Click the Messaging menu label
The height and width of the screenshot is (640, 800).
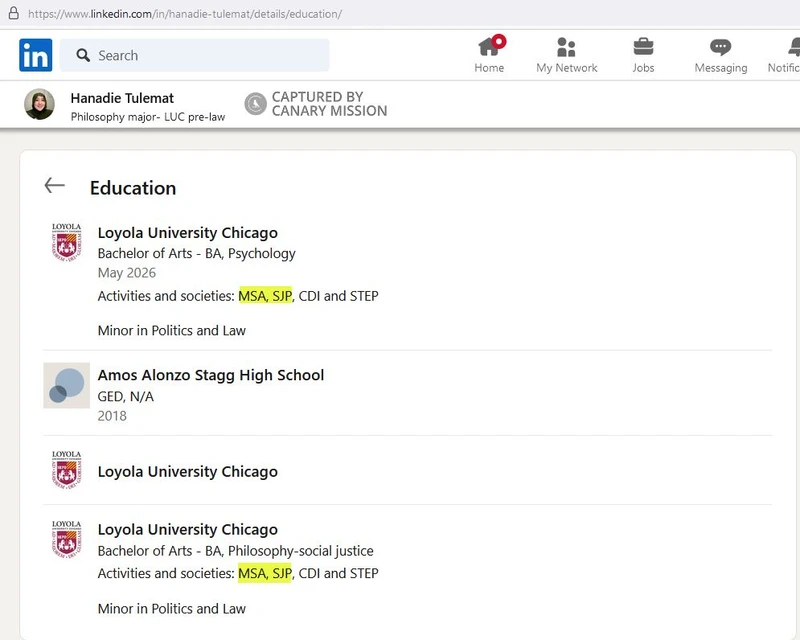720,68
